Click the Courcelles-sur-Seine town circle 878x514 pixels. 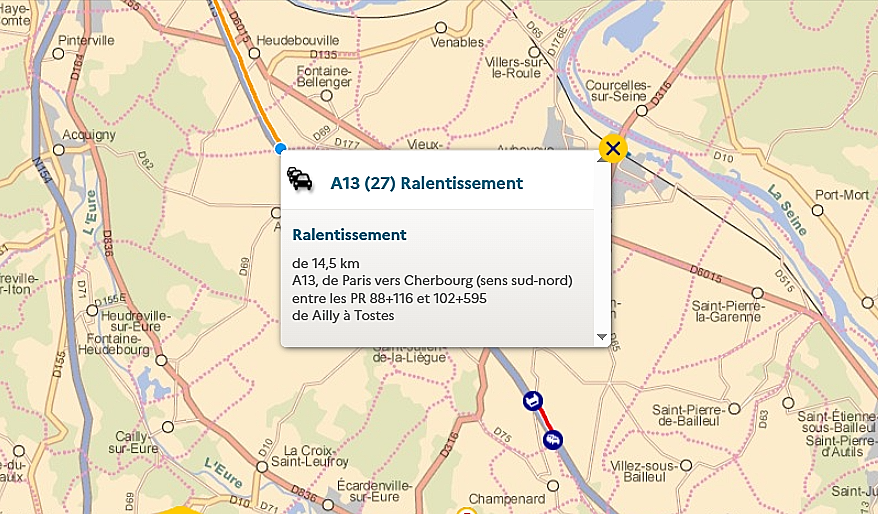coord(642,111)
